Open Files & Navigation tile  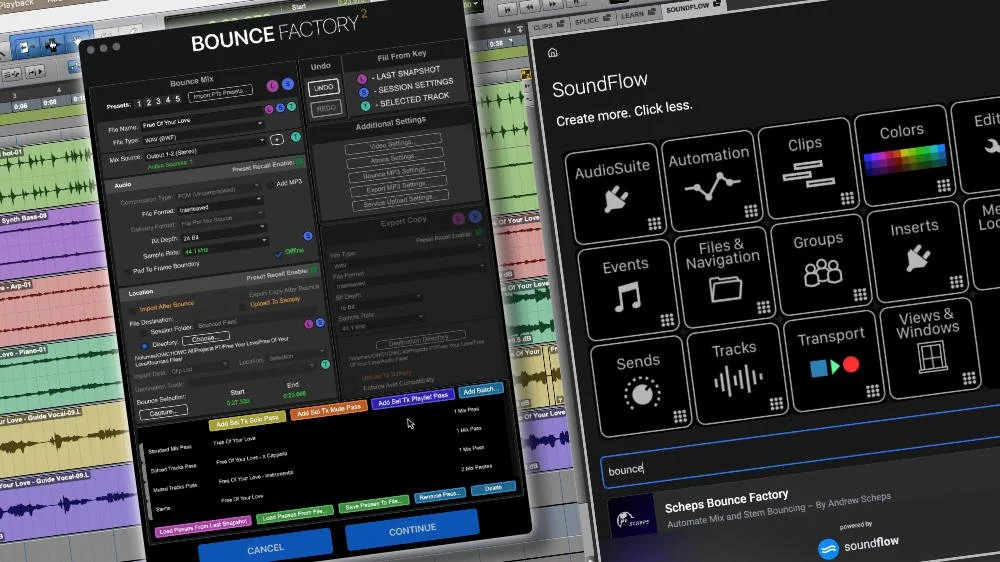pyautogui.click(x=724, y=276)
